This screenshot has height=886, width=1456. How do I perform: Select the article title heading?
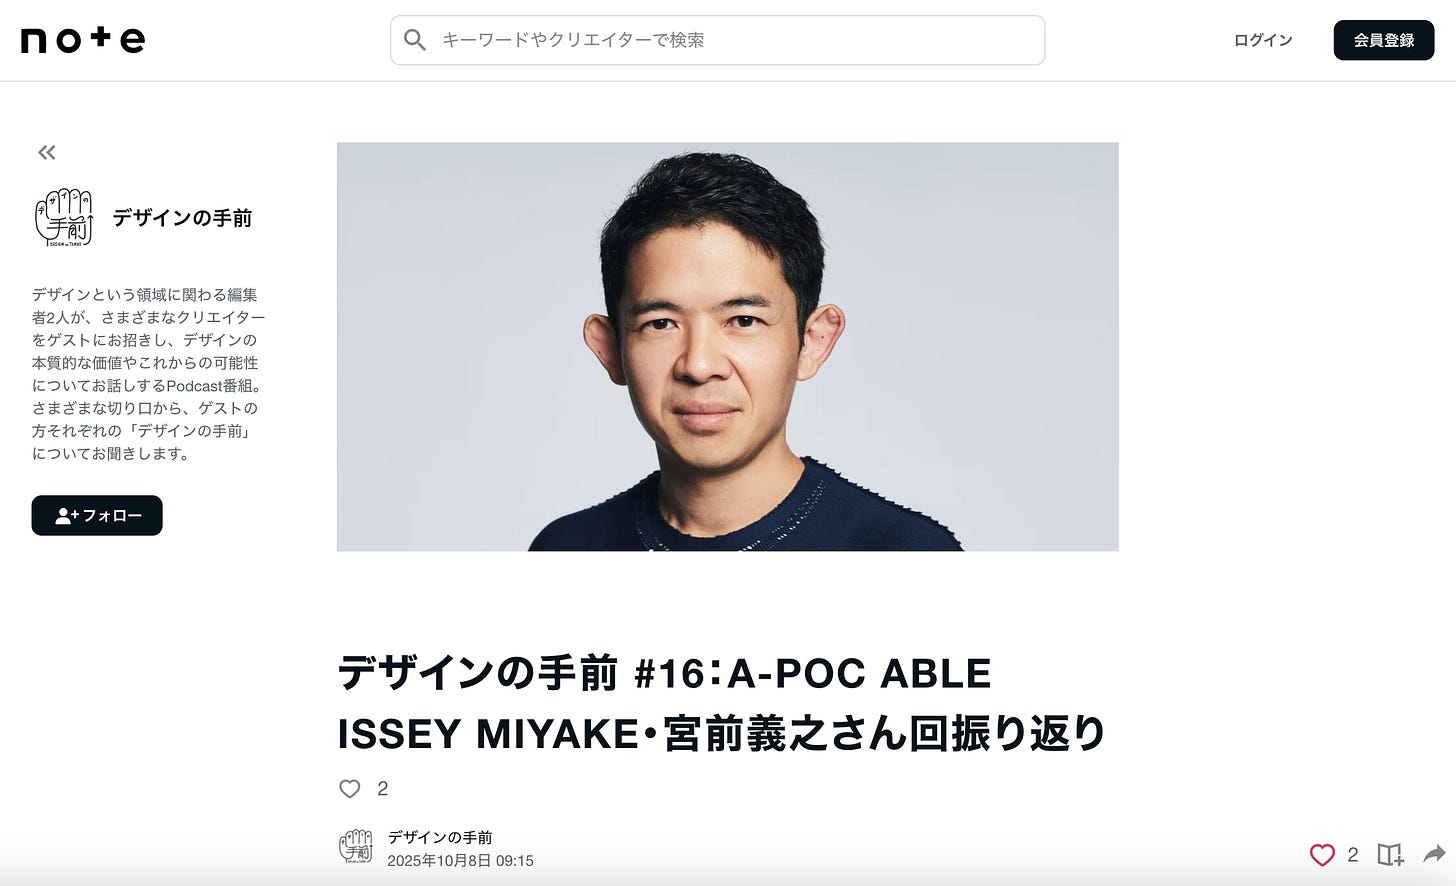[722, 704]
